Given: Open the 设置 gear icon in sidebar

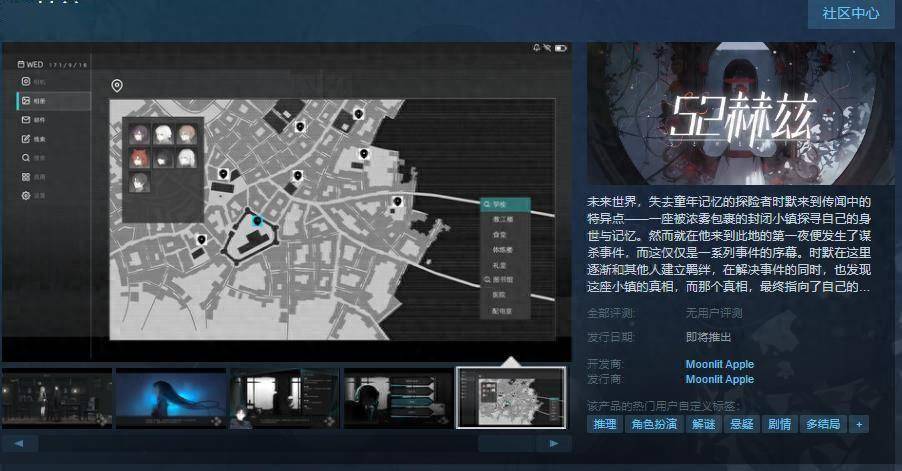Looking at the screenshot, I should [25, 196].
